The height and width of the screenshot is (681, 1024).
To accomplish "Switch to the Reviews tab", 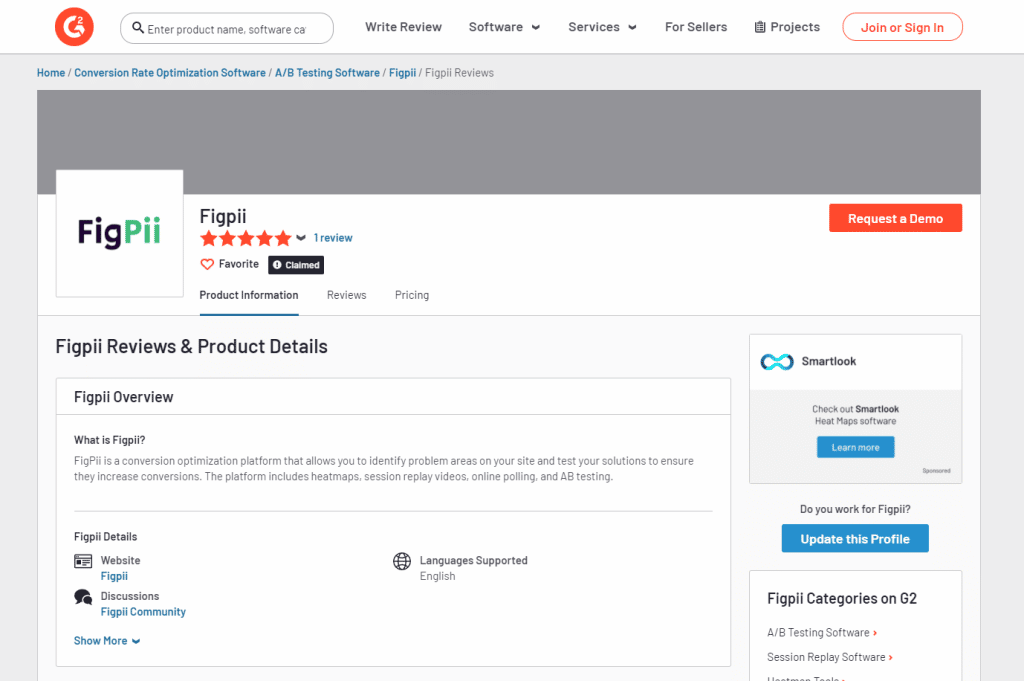I will tap(346, 295).
